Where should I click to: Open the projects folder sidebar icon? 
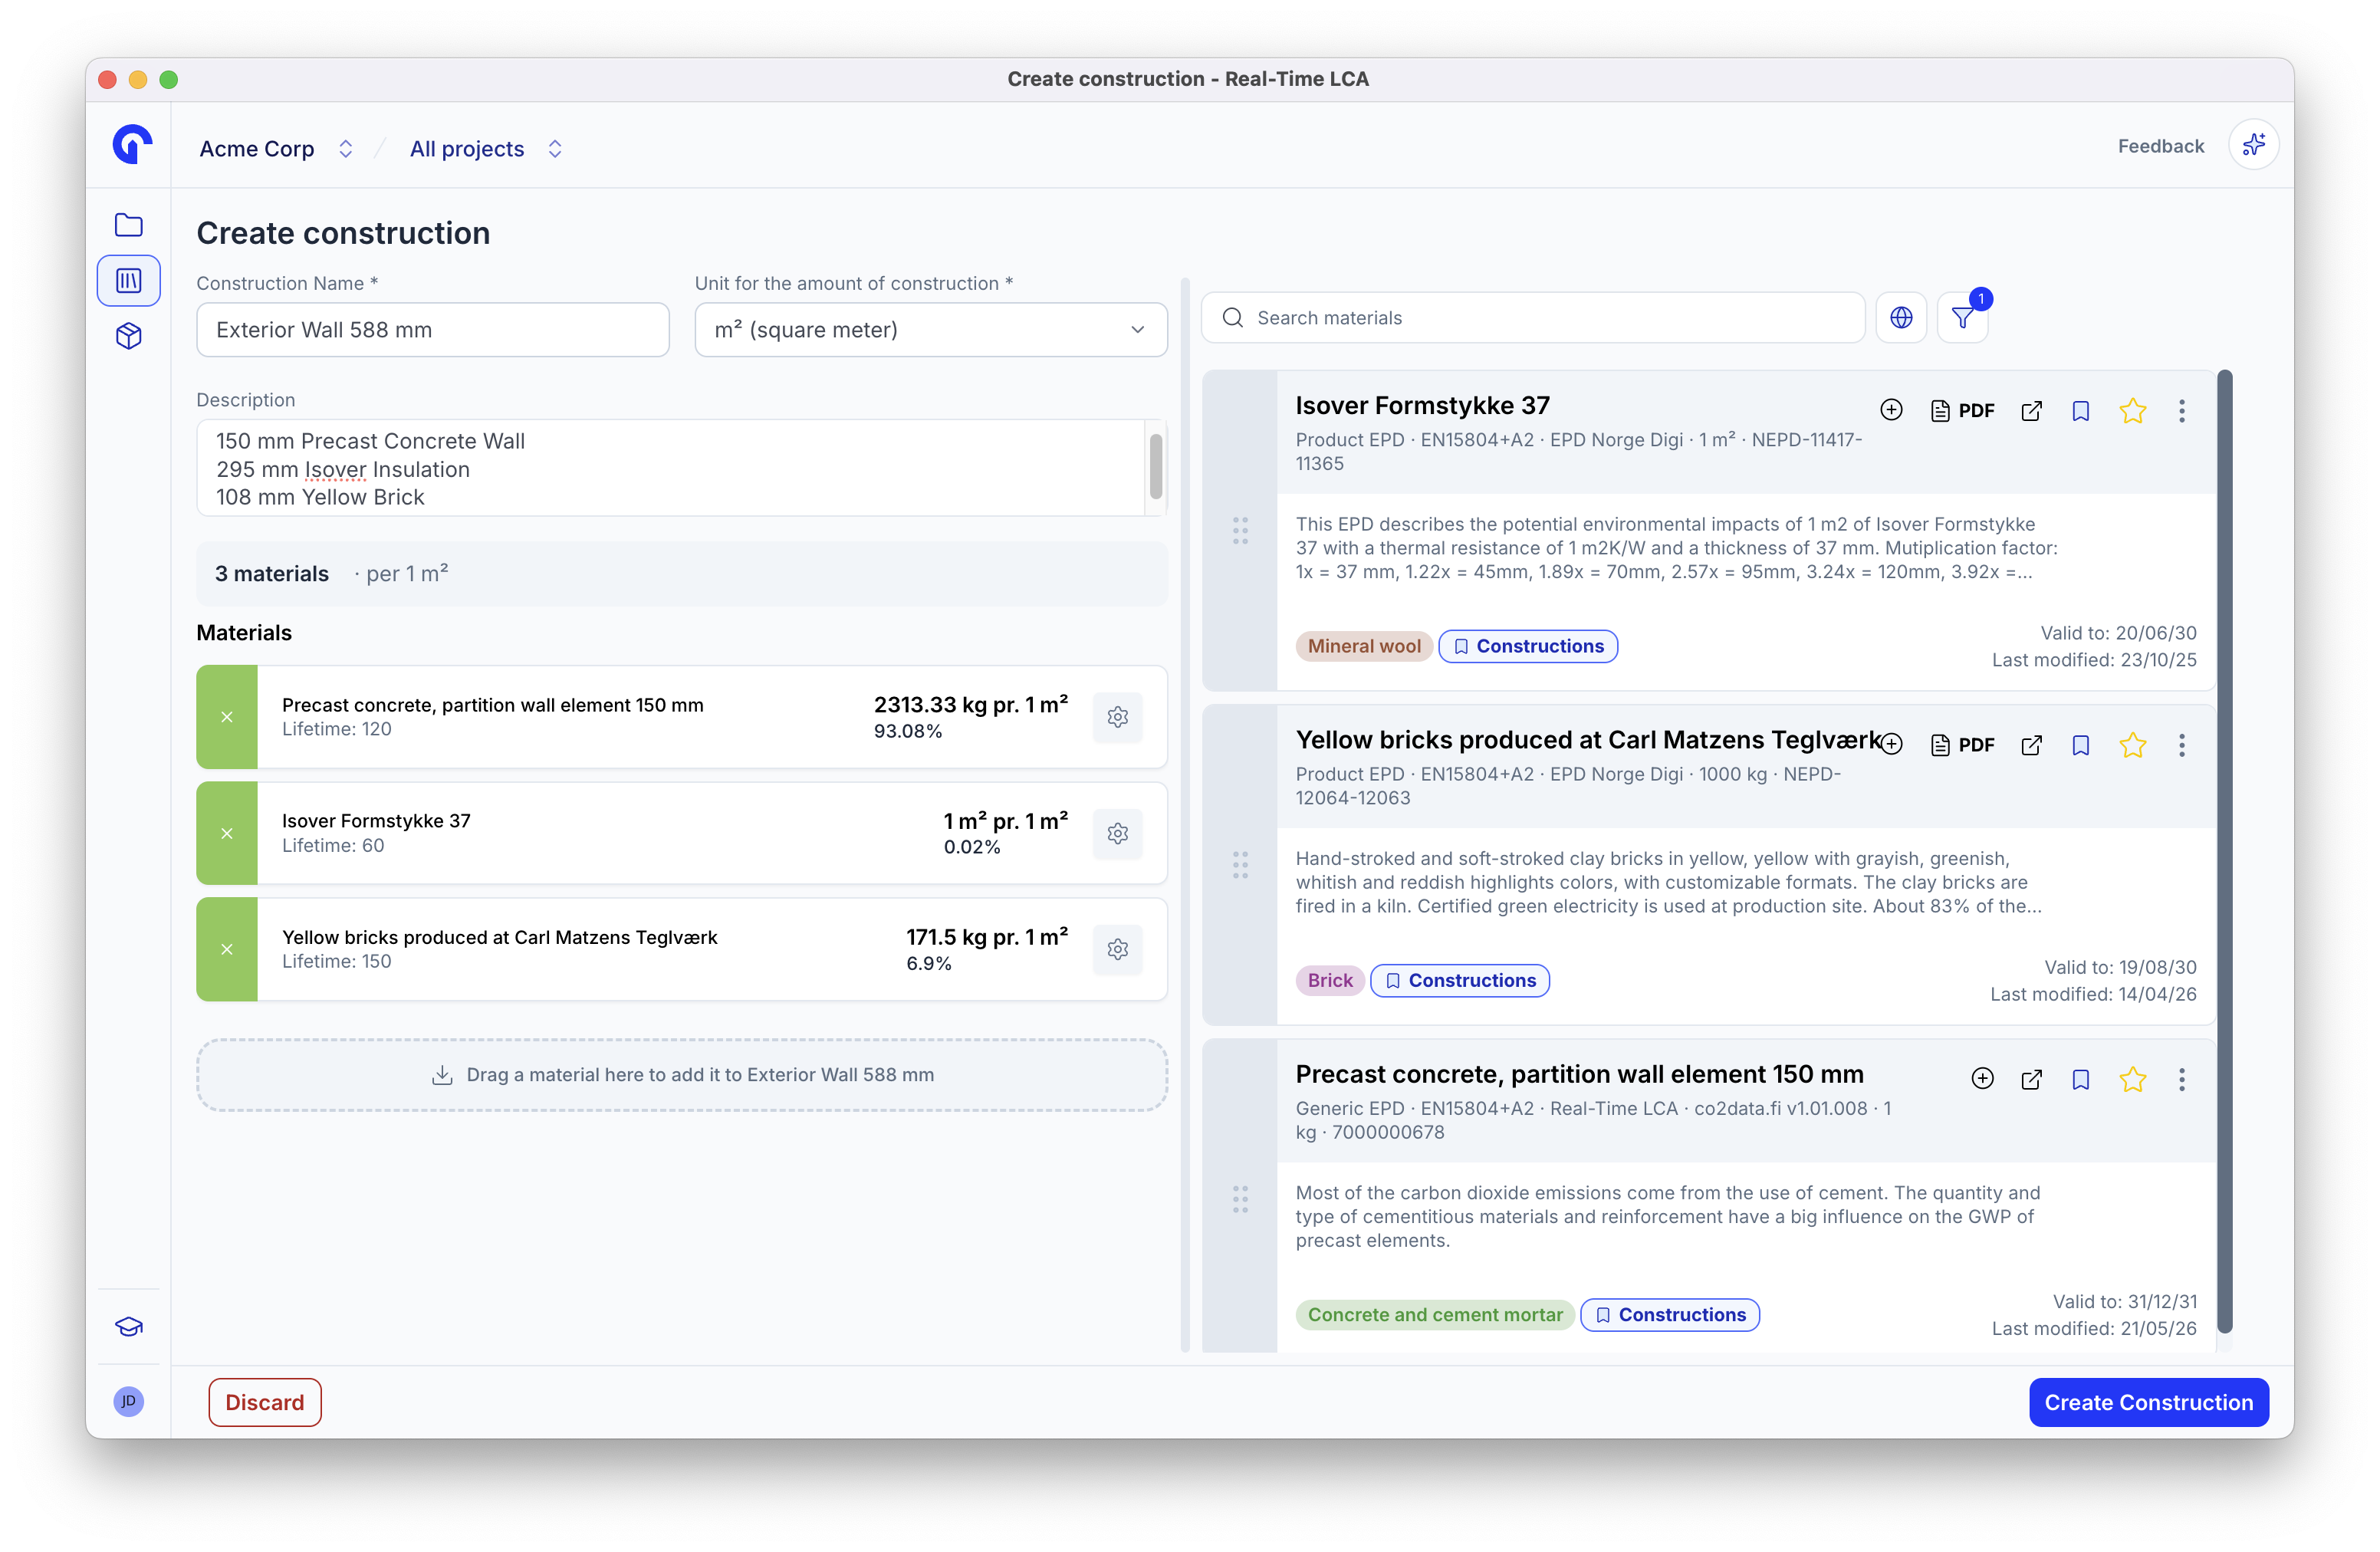click(x=129, y=225)
